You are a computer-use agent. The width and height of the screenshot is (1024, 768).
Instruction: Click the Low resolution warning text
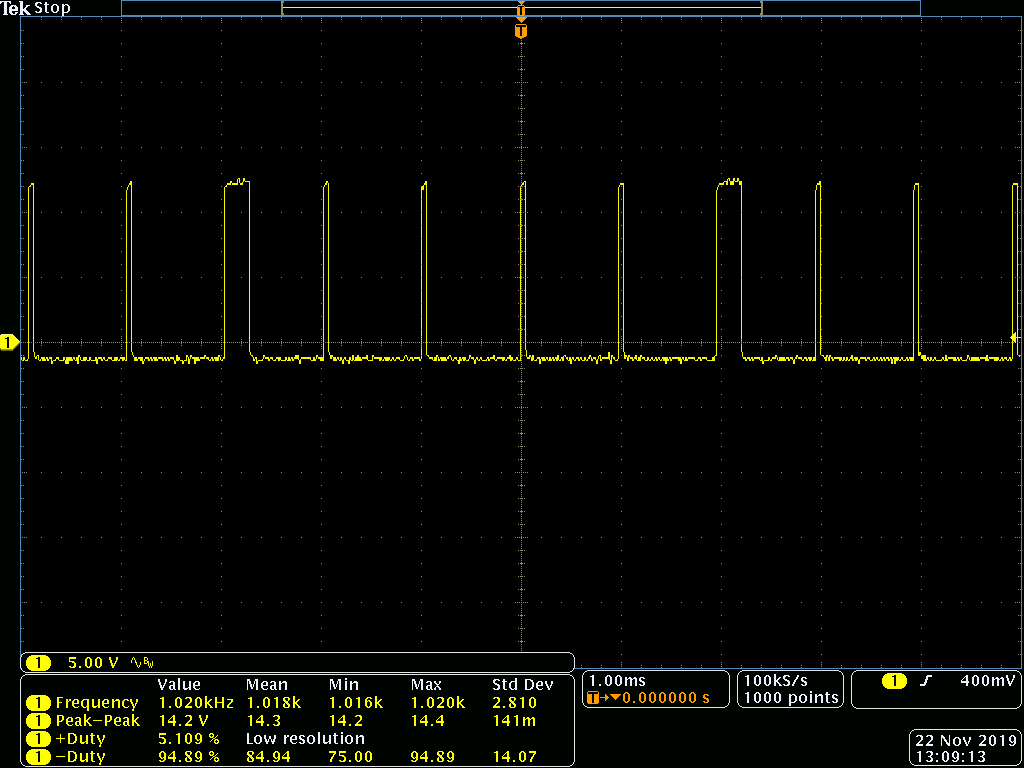click(305, 739)
